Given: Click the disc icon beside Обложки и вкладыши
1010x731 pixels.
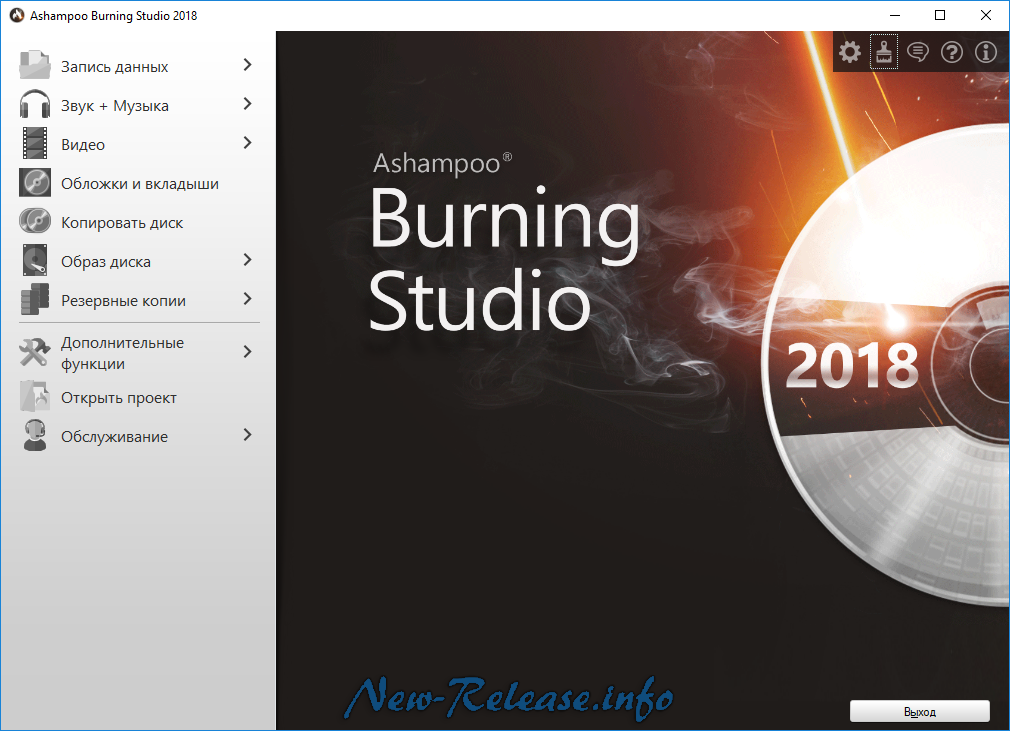Looking at the screenshot, I should pos(35,183).
